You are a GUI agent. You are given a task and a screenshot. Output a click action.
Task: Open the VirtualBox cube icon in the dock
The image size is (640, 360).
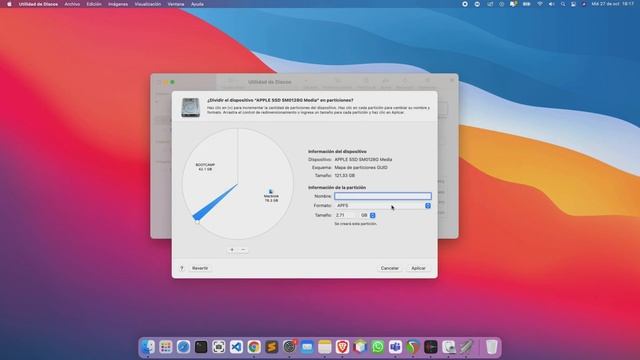pyautogui.click(x=360, y=347)
